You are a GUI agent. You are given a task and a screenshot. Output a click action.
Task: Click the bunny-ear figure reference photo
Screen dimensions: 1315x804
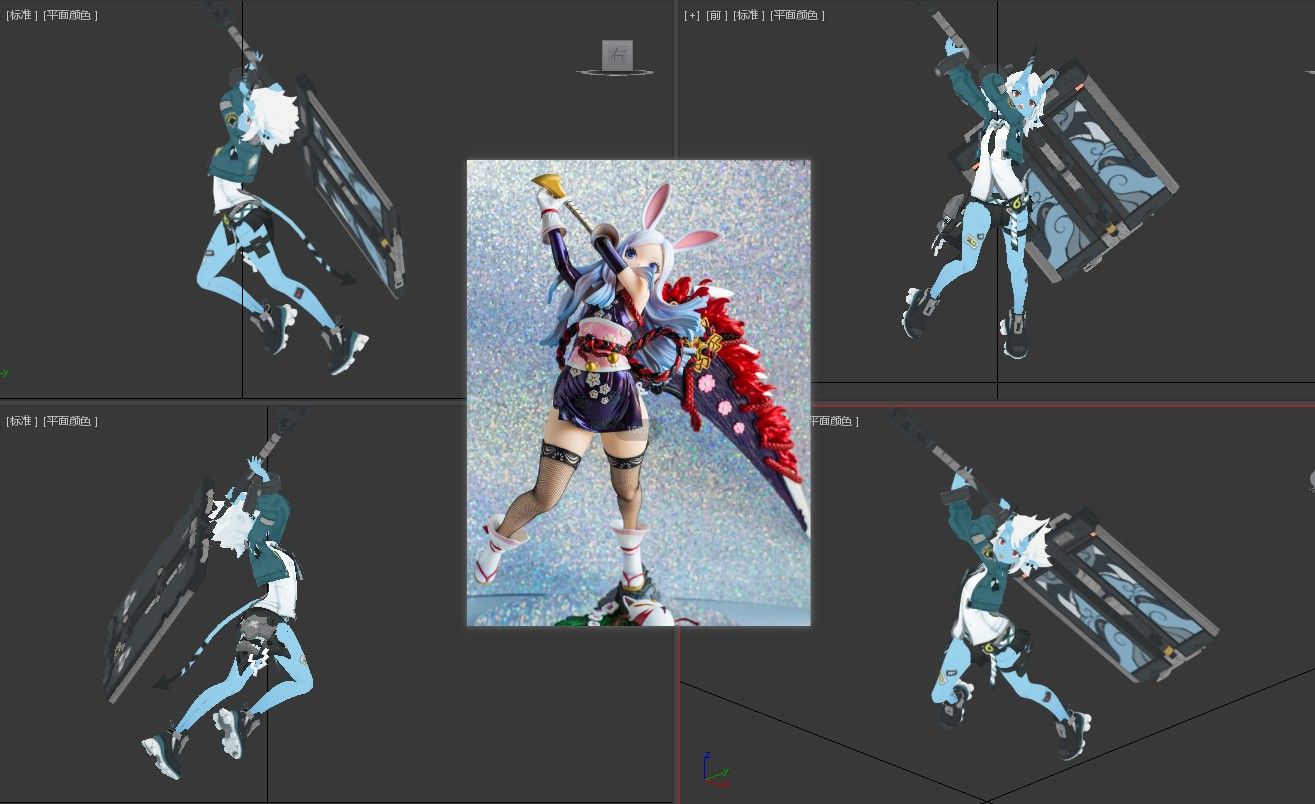pos(638,393)
